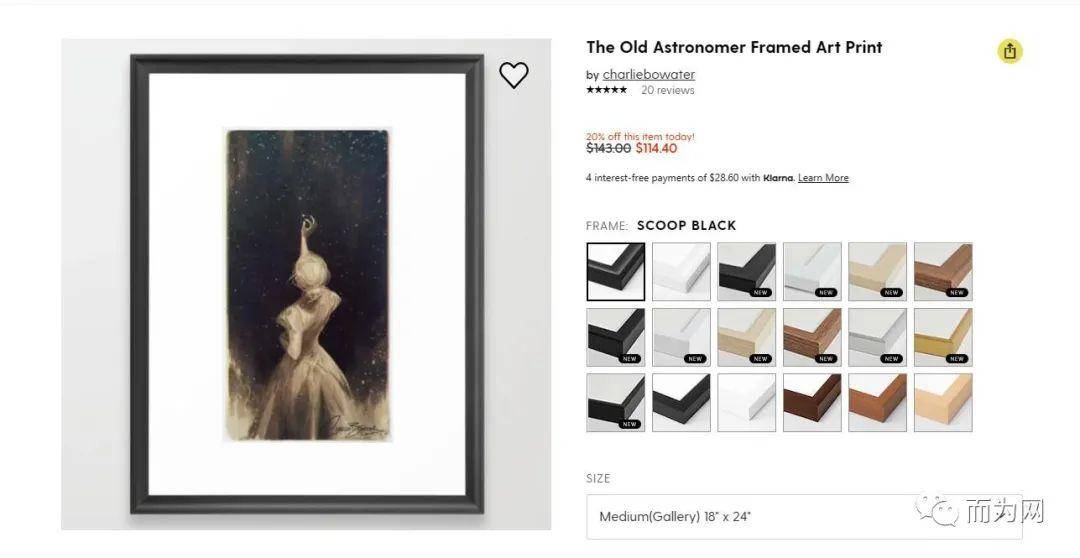Click the Klarna Learn More link
The height and width of the screenshot is (558, 1080).
point(823,178)
